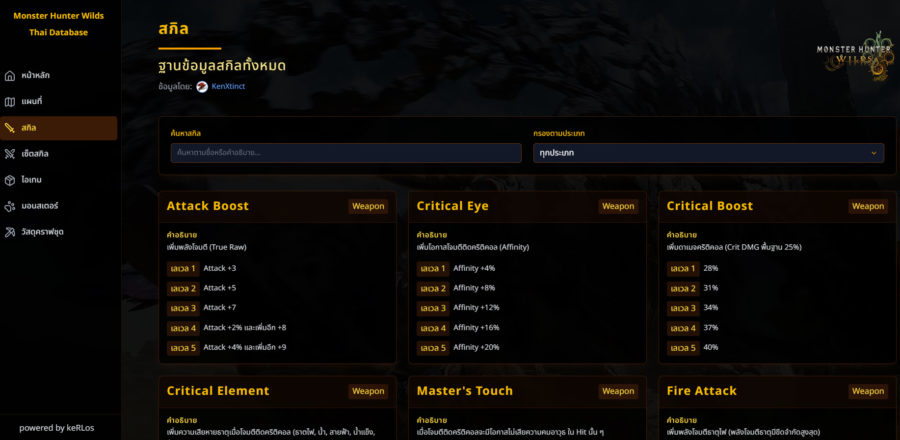Click the Critical Eye (Affinity) description text
This screenshot has height=440, width=900.
473,247
